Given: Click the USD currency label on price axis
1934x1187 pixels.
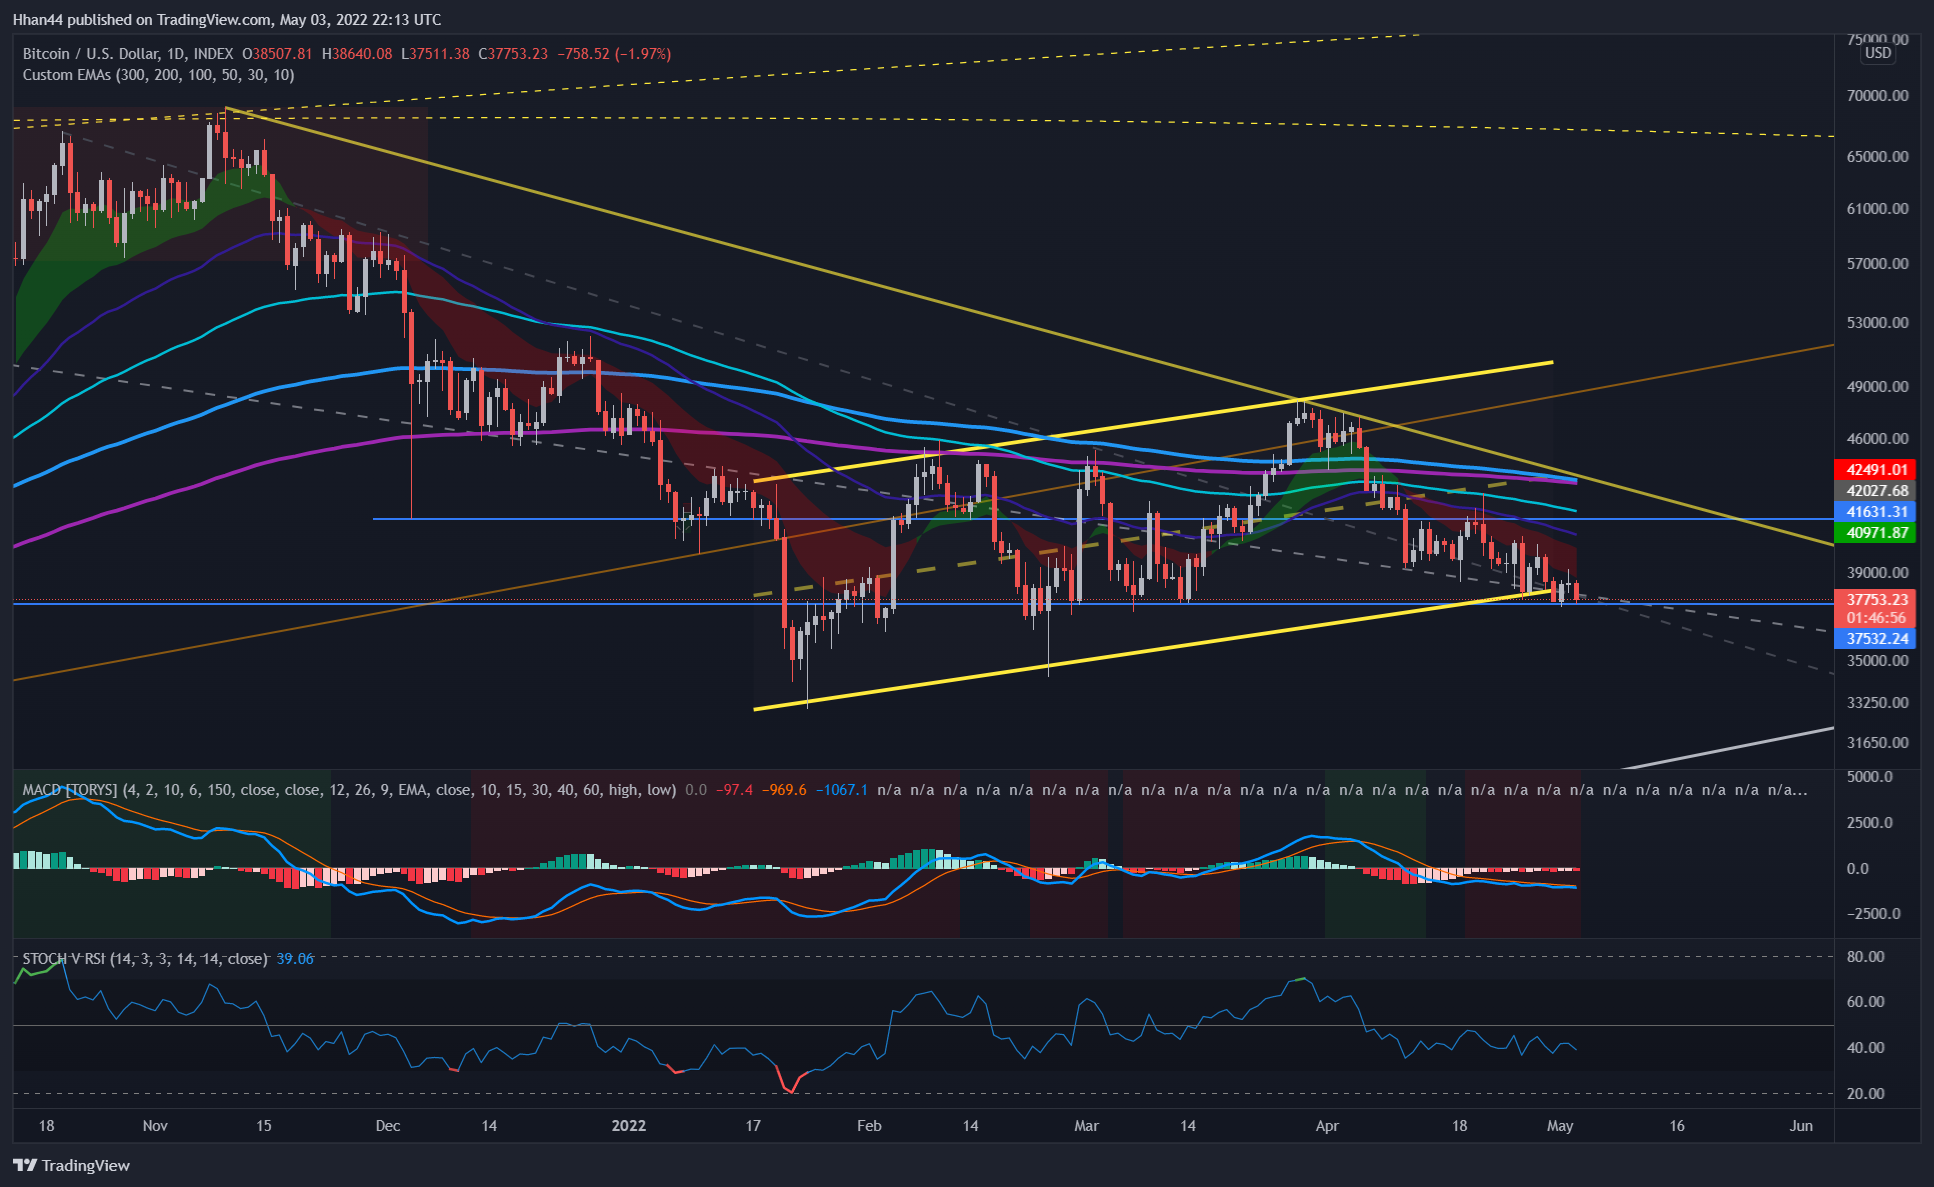Looking at the screenshot, I should [x=1877, y=53].
